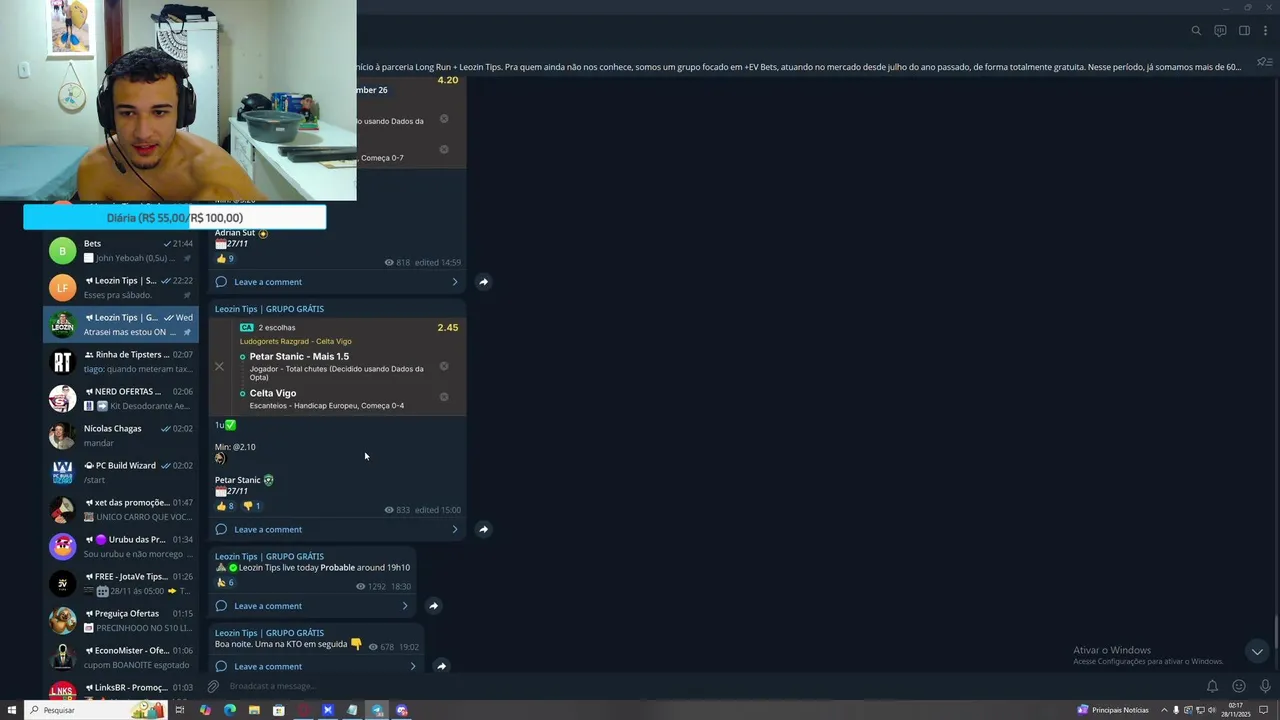Attach a file with the paperclip icon

(213, 686)
